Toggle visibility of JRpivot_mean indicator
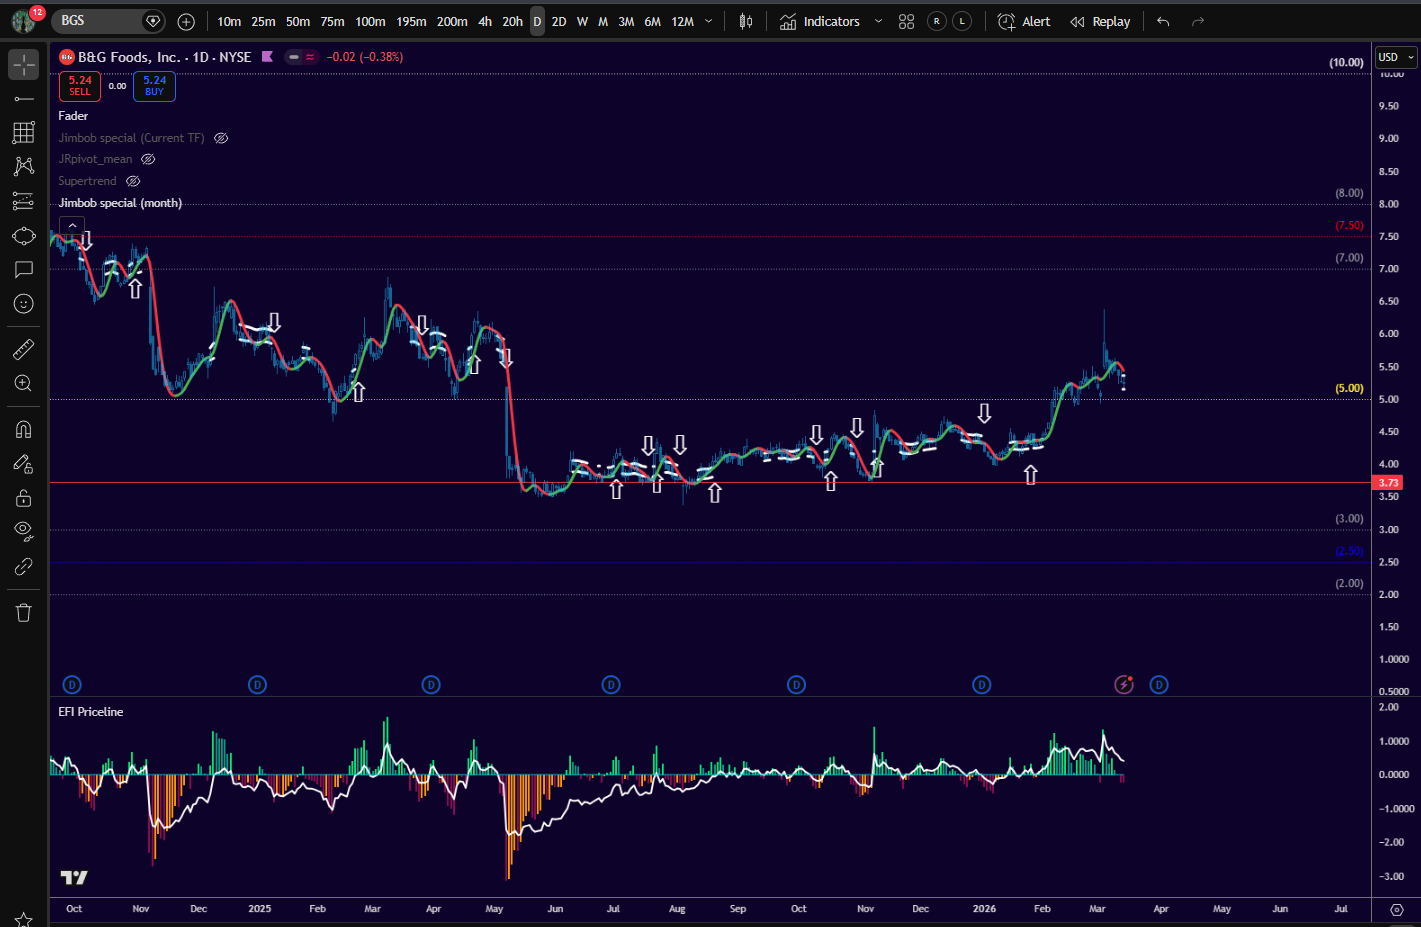 (x=148, y=159)
